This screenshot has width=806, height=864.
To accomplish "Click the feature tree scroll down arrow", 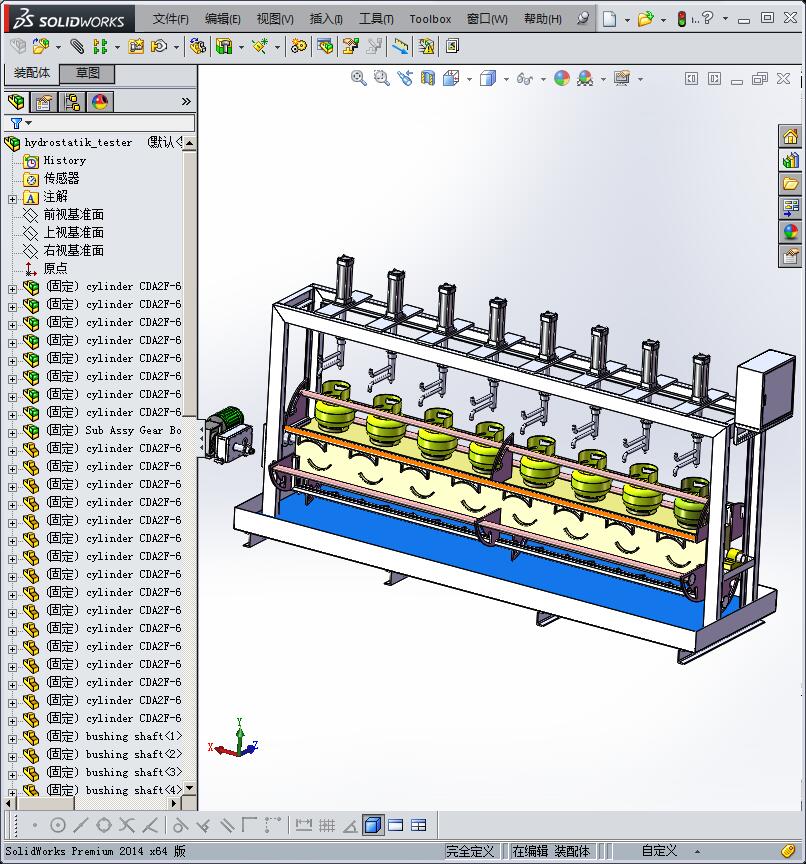I will point(190,789).
